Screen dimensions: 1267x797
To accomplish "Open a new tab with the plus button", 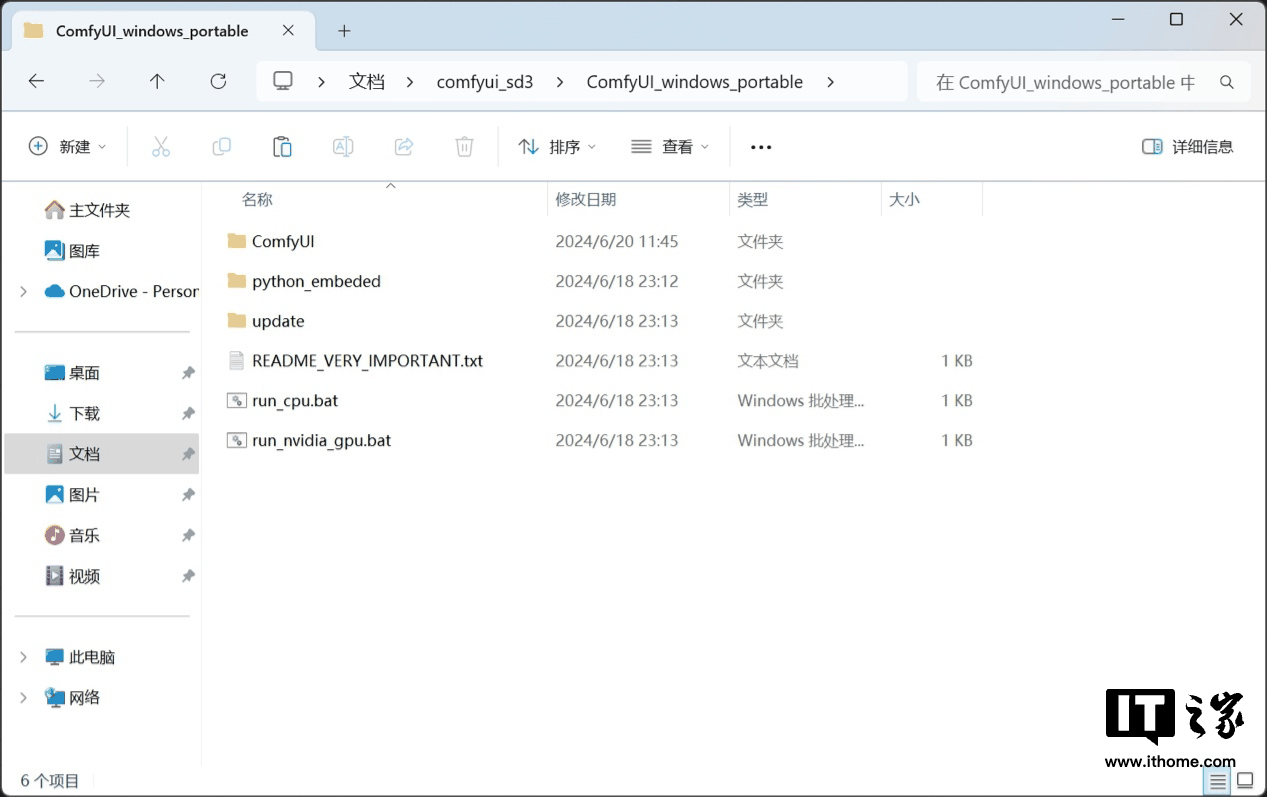I will 344,31.
